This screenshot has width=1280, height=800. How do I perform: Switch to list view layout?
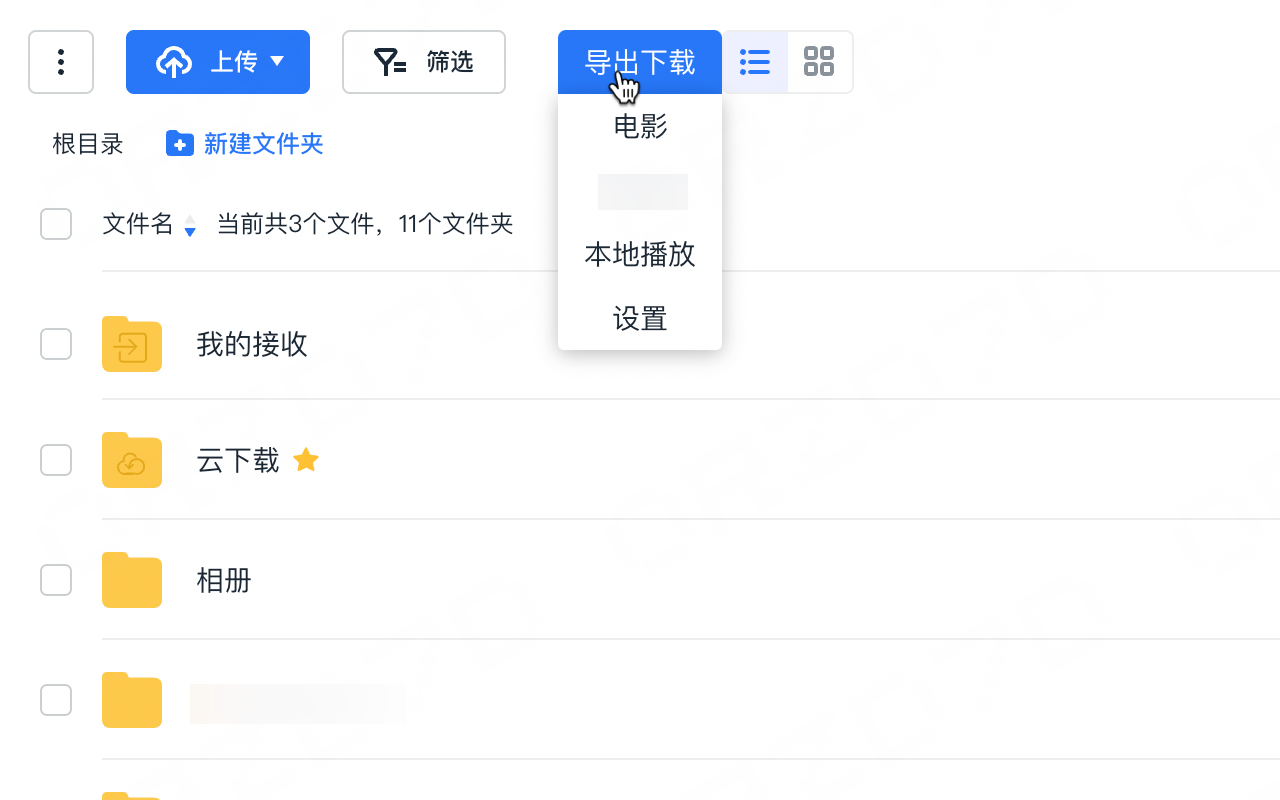[x=754, y=62]
